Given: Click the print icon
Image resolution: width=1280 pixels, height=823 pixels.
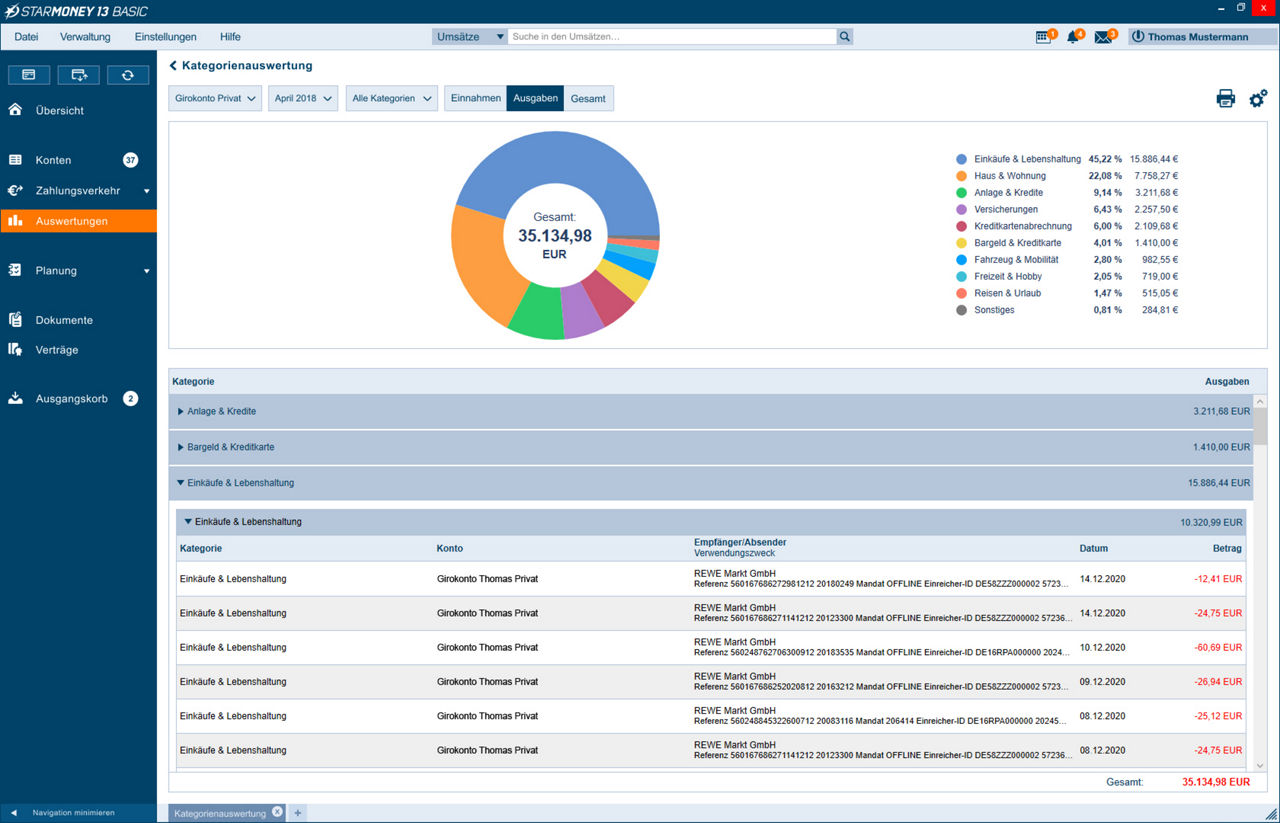Looking at the screenshot, I should [x=1225, y=98].
